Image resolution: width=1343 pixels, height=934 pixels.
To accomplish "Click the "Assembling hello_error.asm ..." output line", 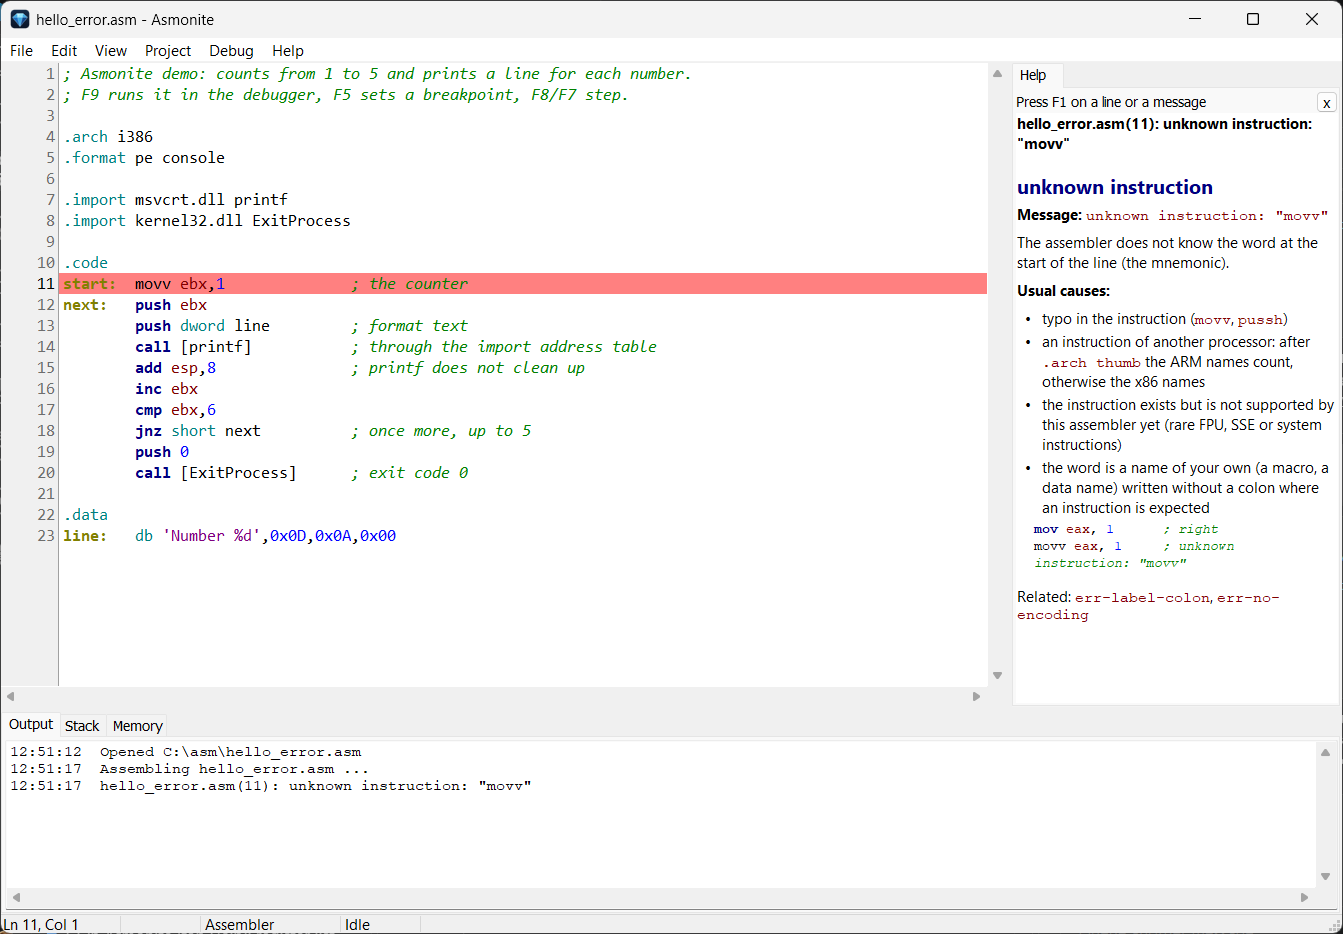I will 234,769.
